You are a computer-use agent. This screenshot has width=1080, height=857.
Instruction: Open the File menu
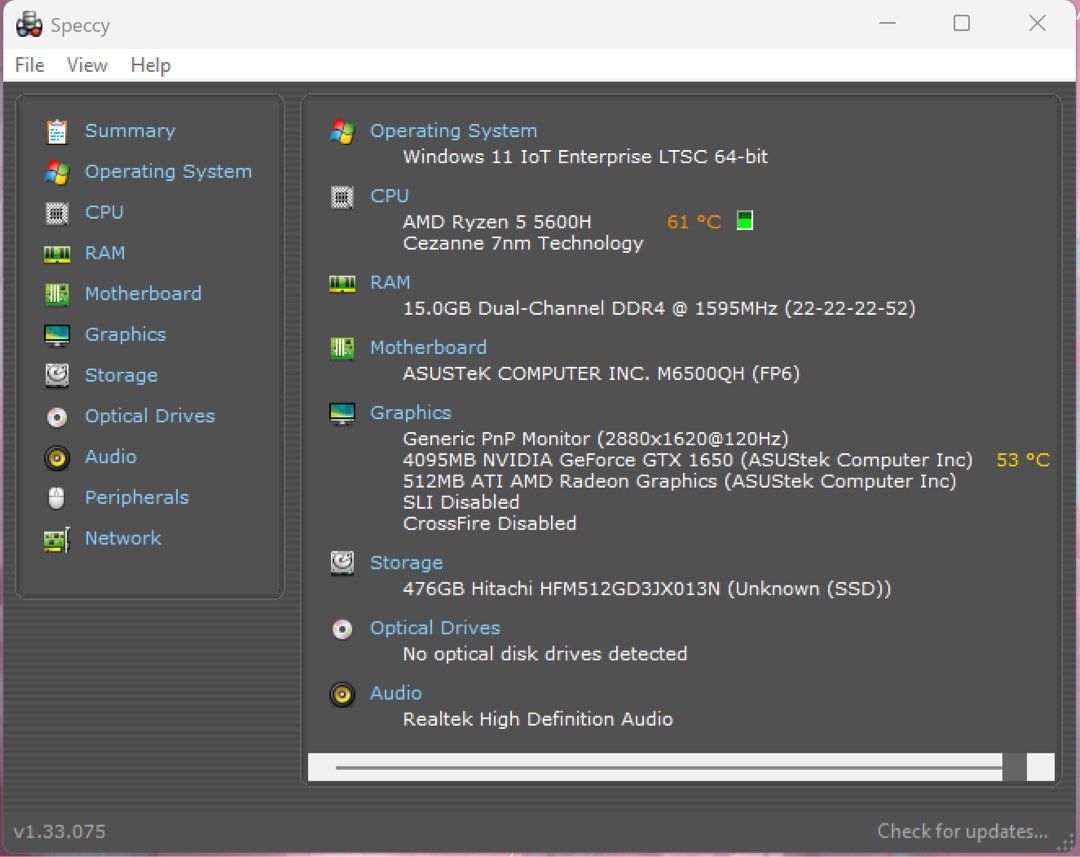click(x=30, y=65)
